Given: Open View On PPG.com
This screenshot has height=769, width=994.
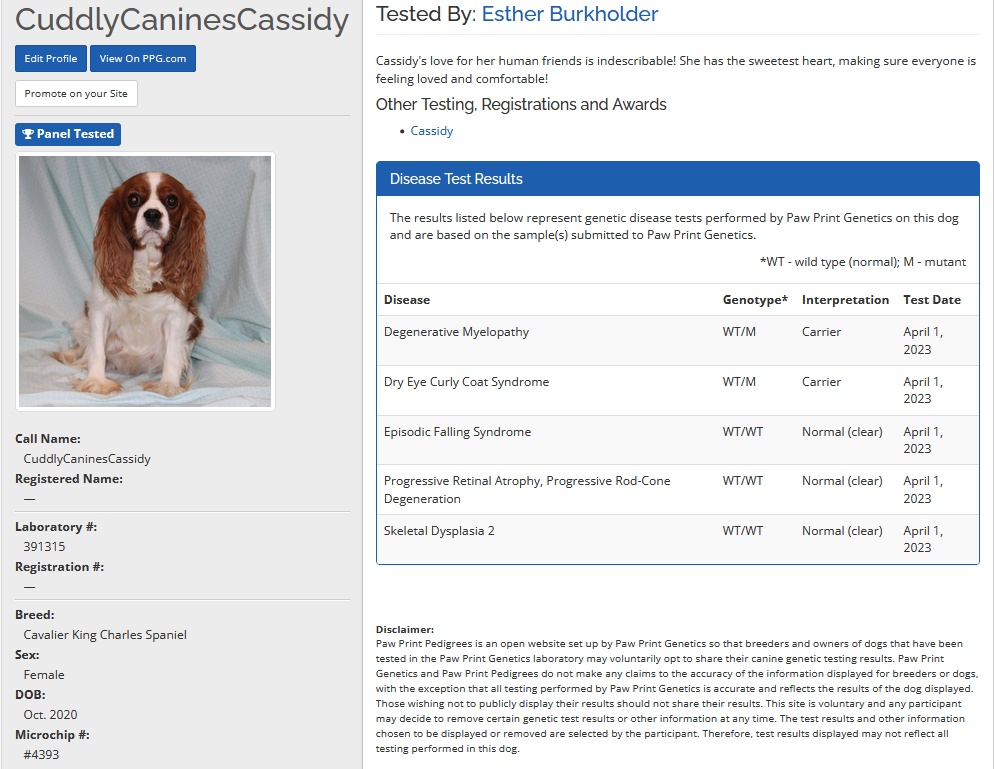Looking at the screenshot, I should pyautogui.click(x=143, y=59).
